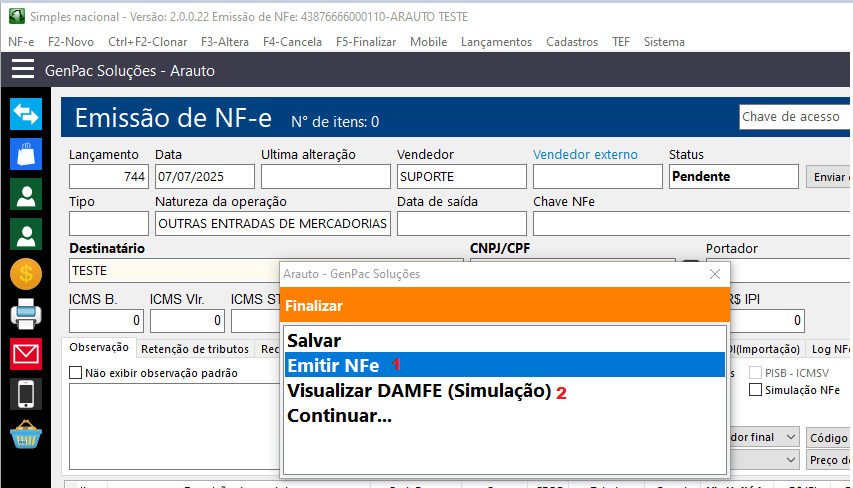The image size is (853, 488).
Task: Close the Finalizar dialog with the X
Action: (714, 273)
